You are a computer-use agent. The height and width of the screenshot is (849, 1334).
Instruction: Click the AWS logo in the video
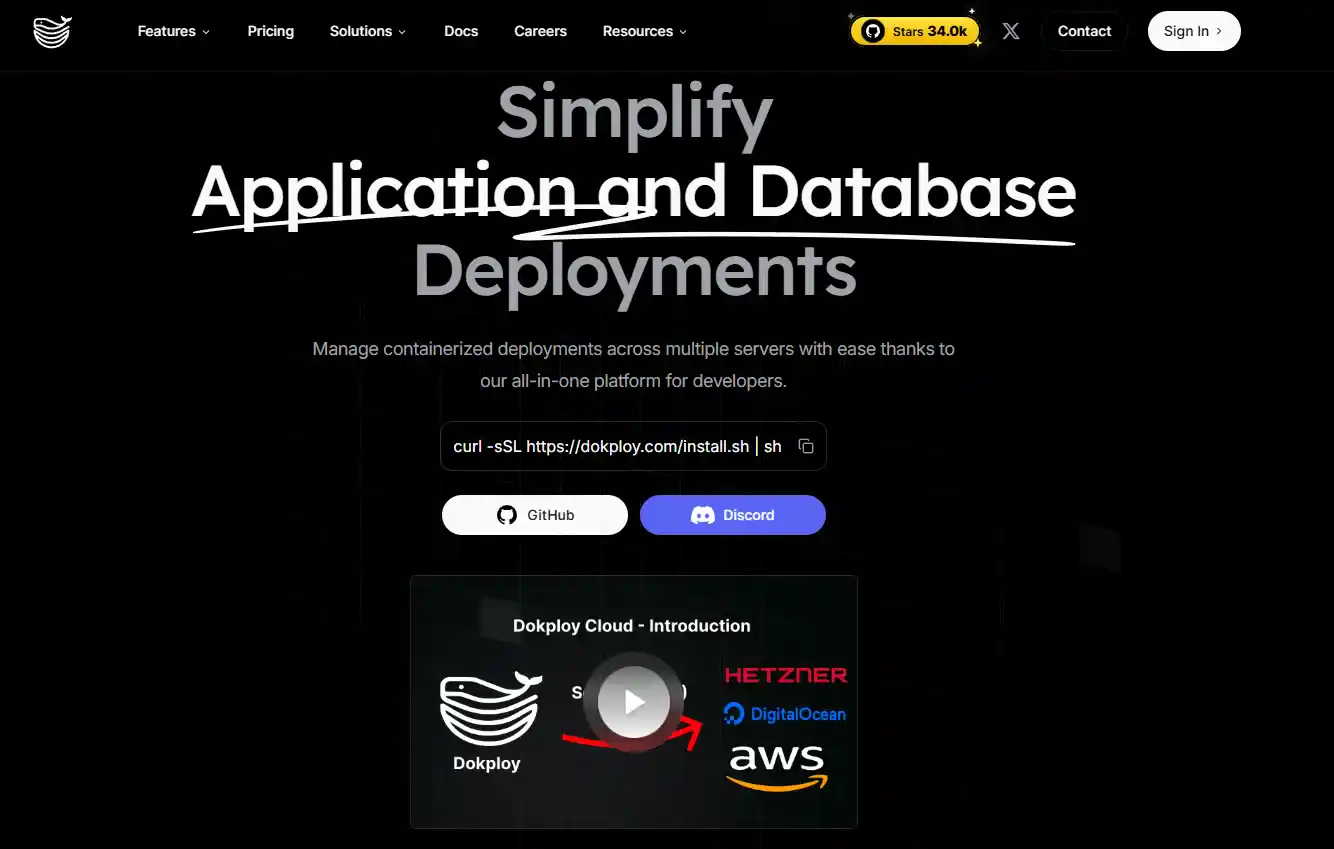pyautogui.click(x=778, y=767)
